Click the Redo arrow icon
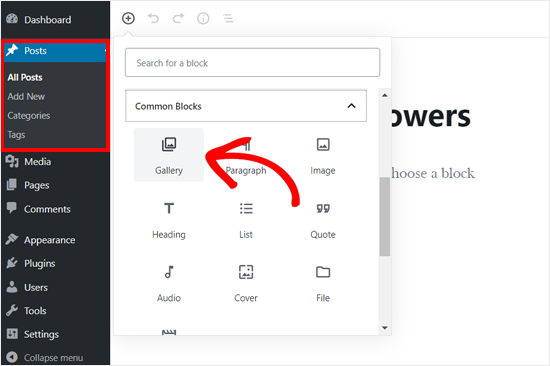 point(178,18)
